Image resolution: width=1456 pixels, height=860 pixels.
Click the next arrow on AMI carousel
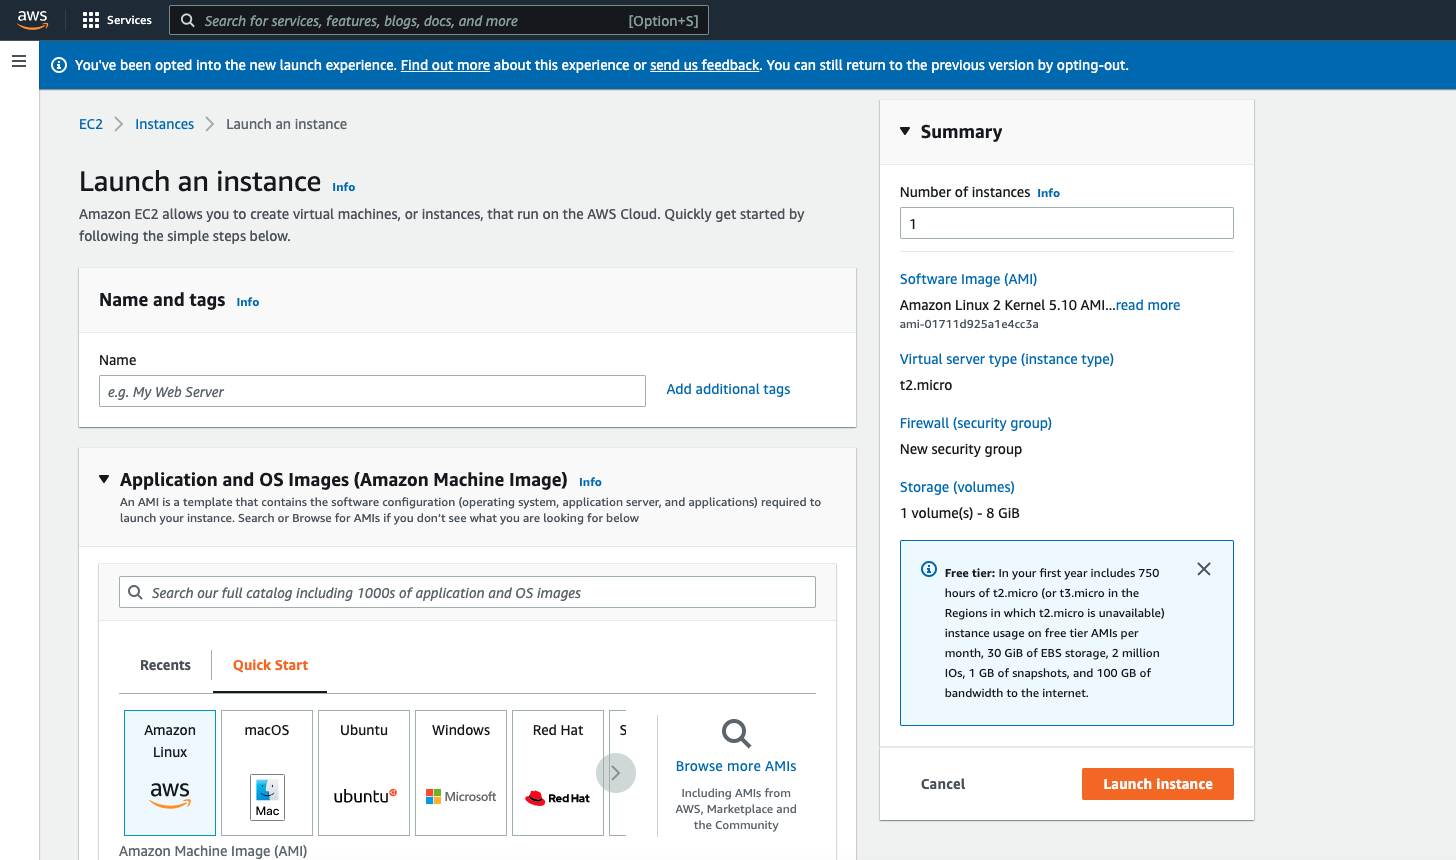click(x=616, y=773)
